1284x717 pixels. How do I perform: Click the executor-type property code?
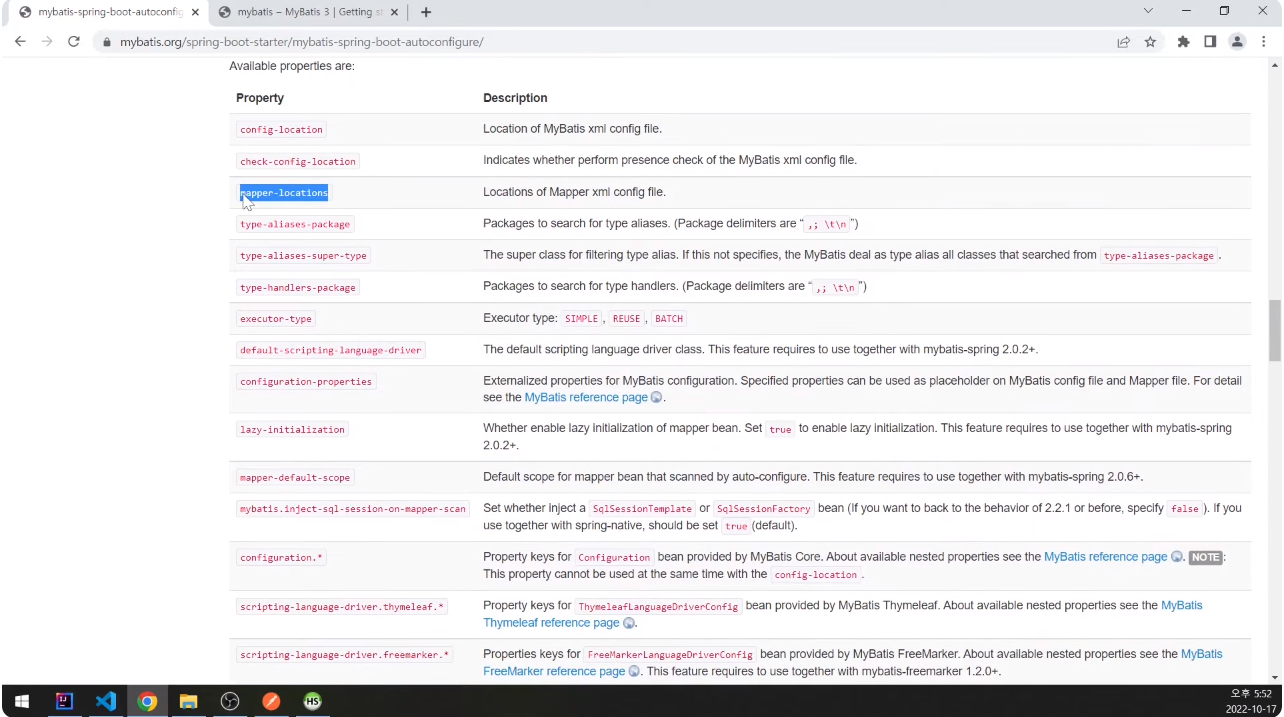[x=276, y=318]
